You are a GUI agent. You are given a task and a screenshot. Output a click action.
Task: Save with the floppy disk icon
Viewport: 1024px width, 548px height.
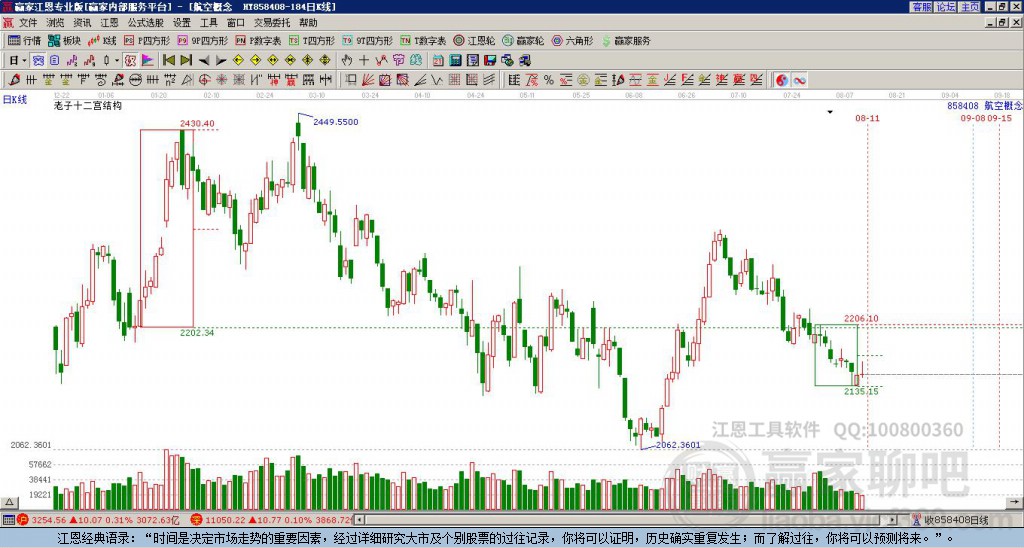490,61
